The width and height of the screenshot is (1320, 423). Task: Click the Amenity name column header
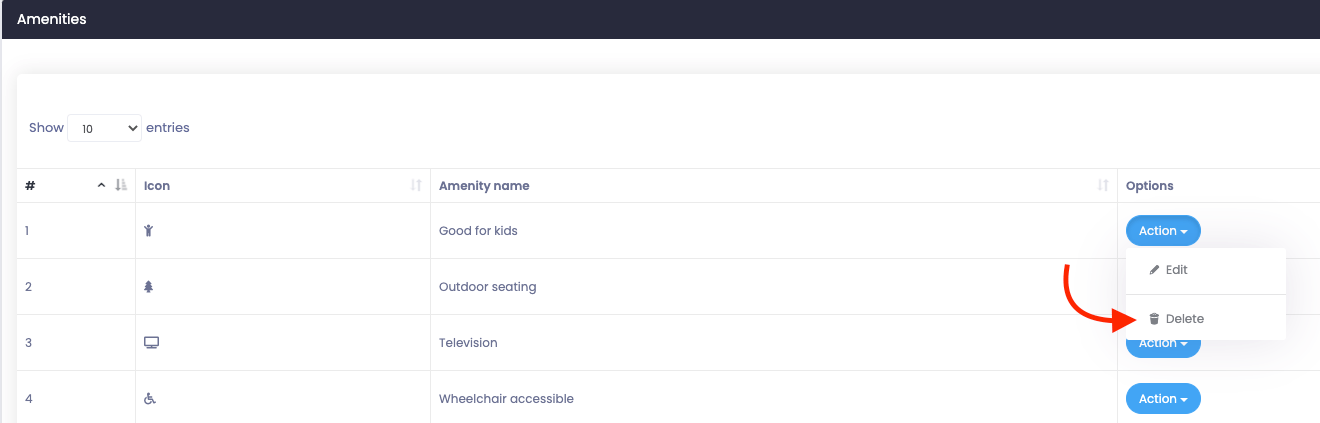point(484,186)
